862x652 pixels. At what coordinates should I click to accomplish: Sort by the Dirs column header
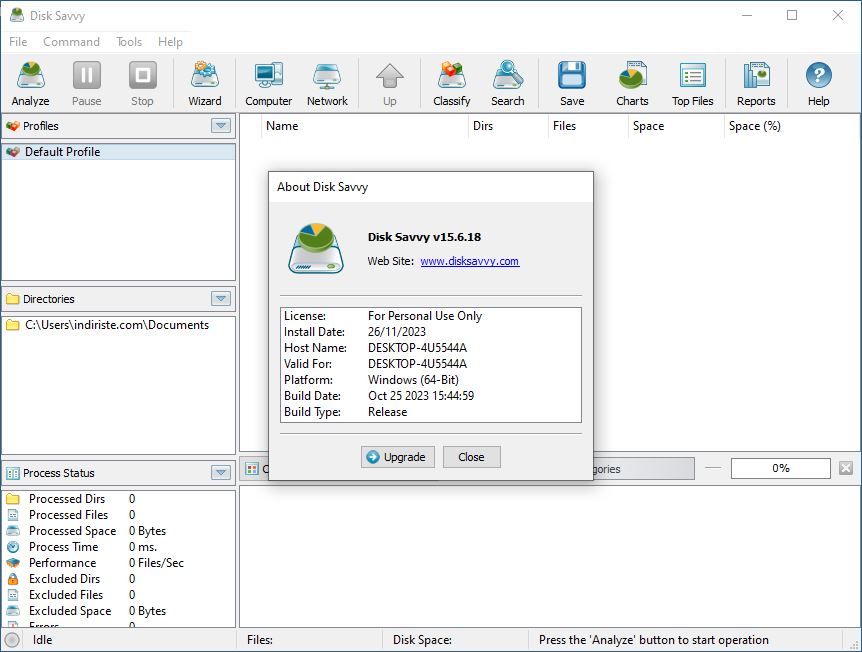pyautogui.click(x=509, y=126)
